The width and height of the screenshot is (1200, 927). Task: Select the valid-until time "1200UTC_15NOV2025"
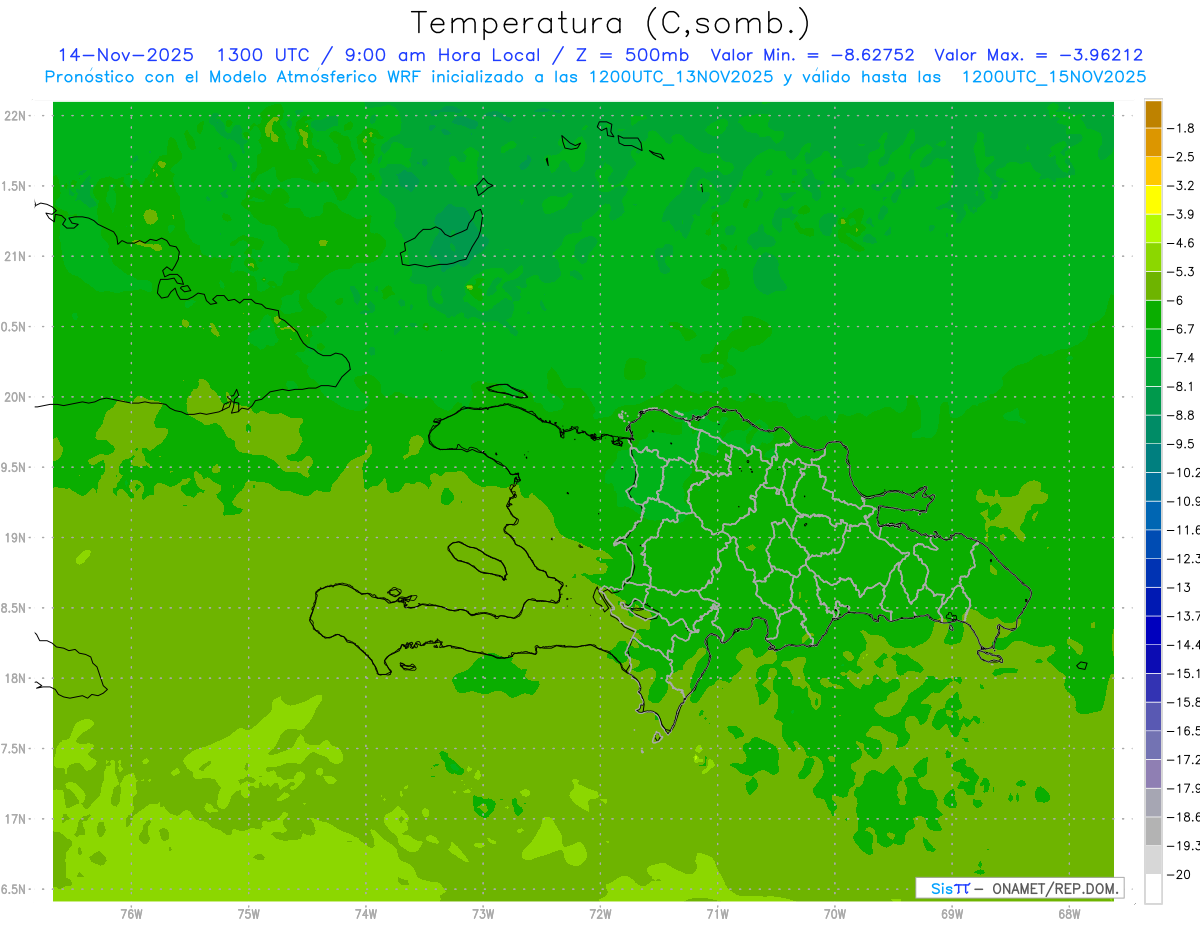[1053, 77]
